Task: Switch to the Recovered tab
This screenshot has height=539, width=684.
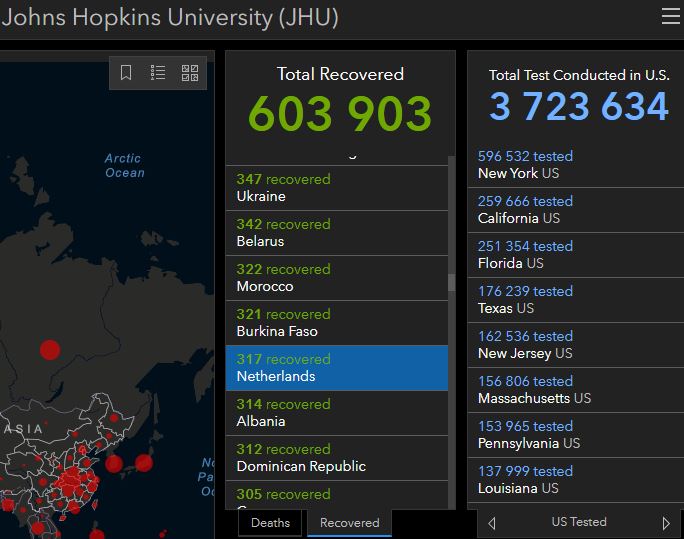Action: point(349,522)
